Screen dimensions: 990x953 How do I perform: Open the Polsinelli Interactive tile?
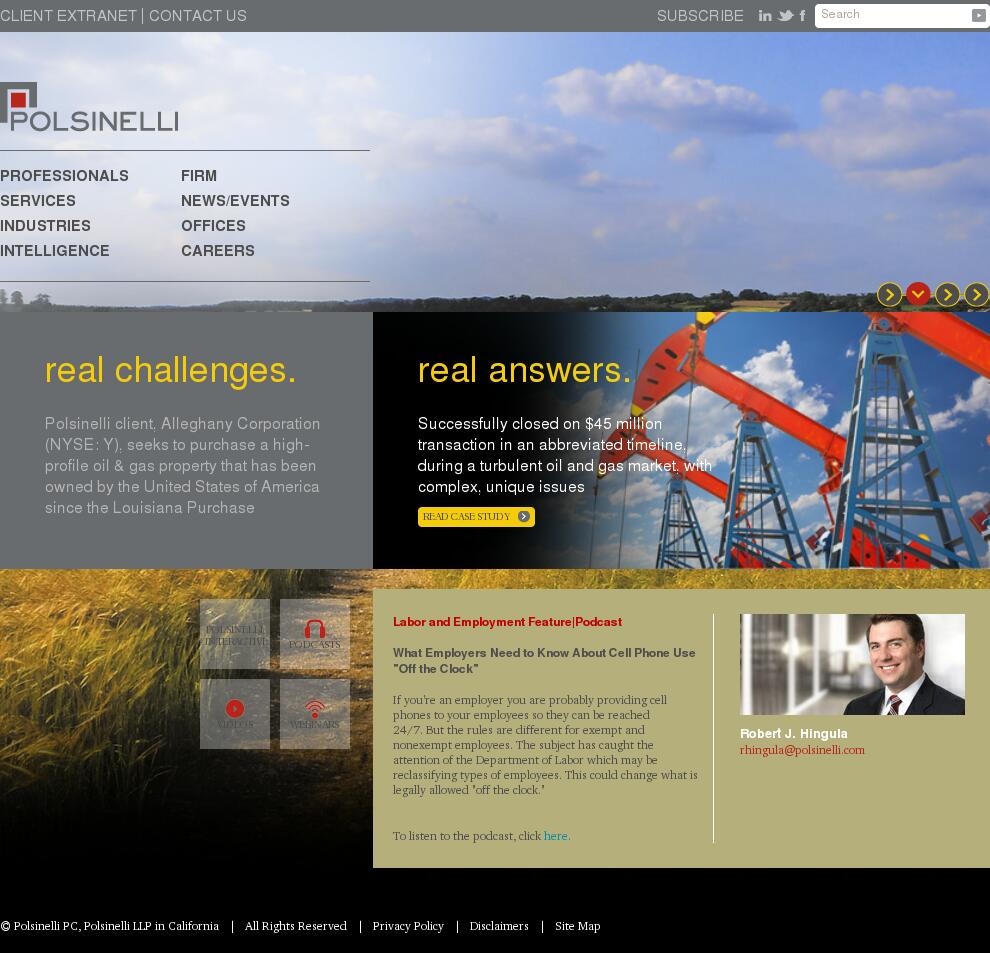tap(235, 634)
